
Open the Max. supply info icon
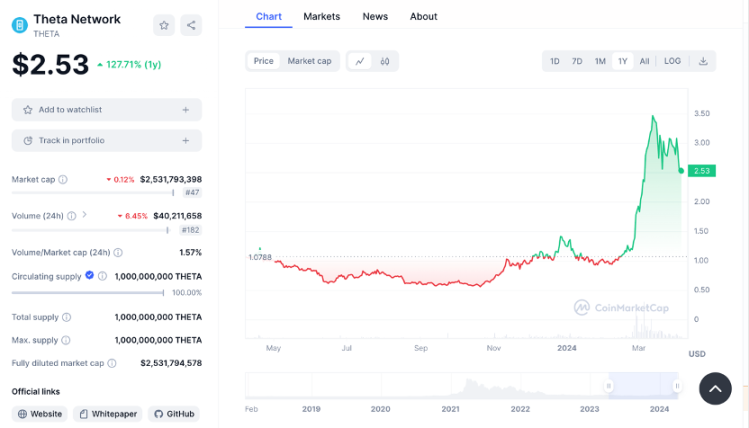66,340
